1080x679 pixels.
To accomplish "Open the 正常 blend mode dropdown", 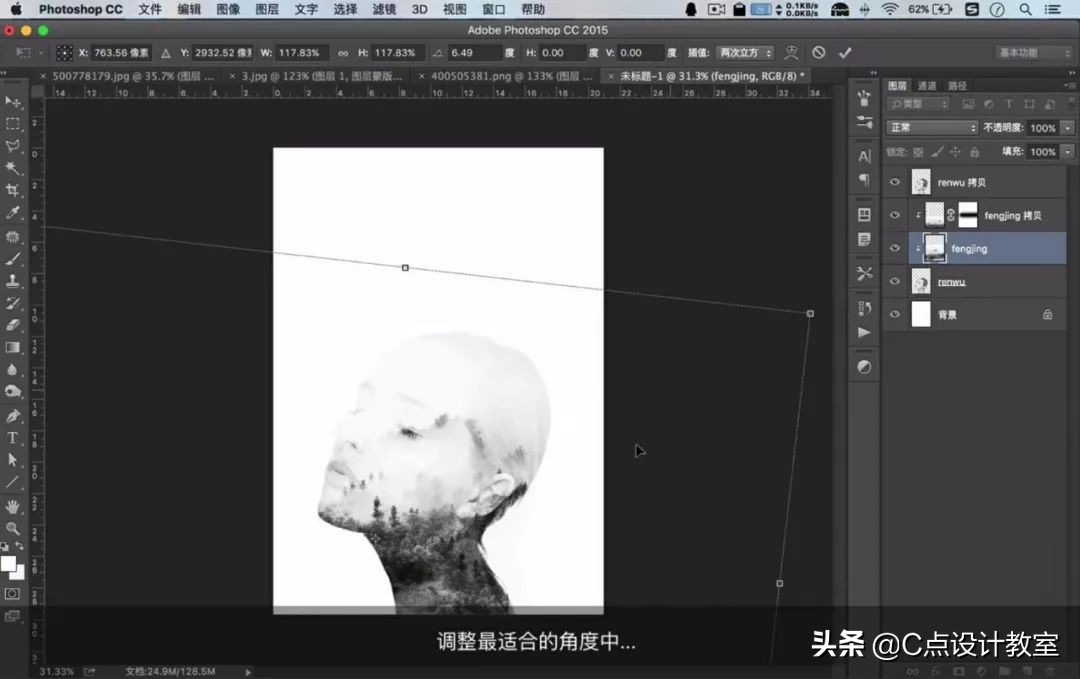I will pyautogui.click(x=932, y=128).
